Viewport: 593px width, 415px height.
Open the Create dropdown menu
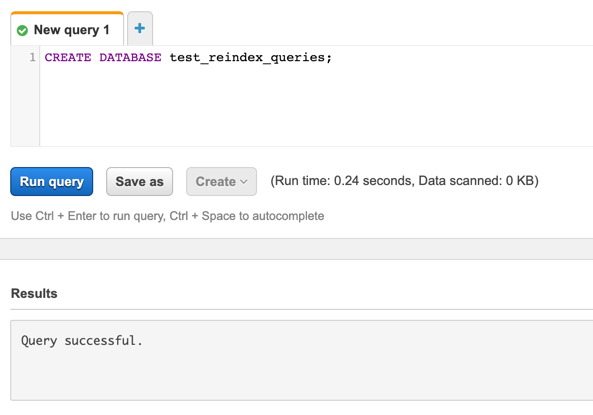[x=221, y=182]
